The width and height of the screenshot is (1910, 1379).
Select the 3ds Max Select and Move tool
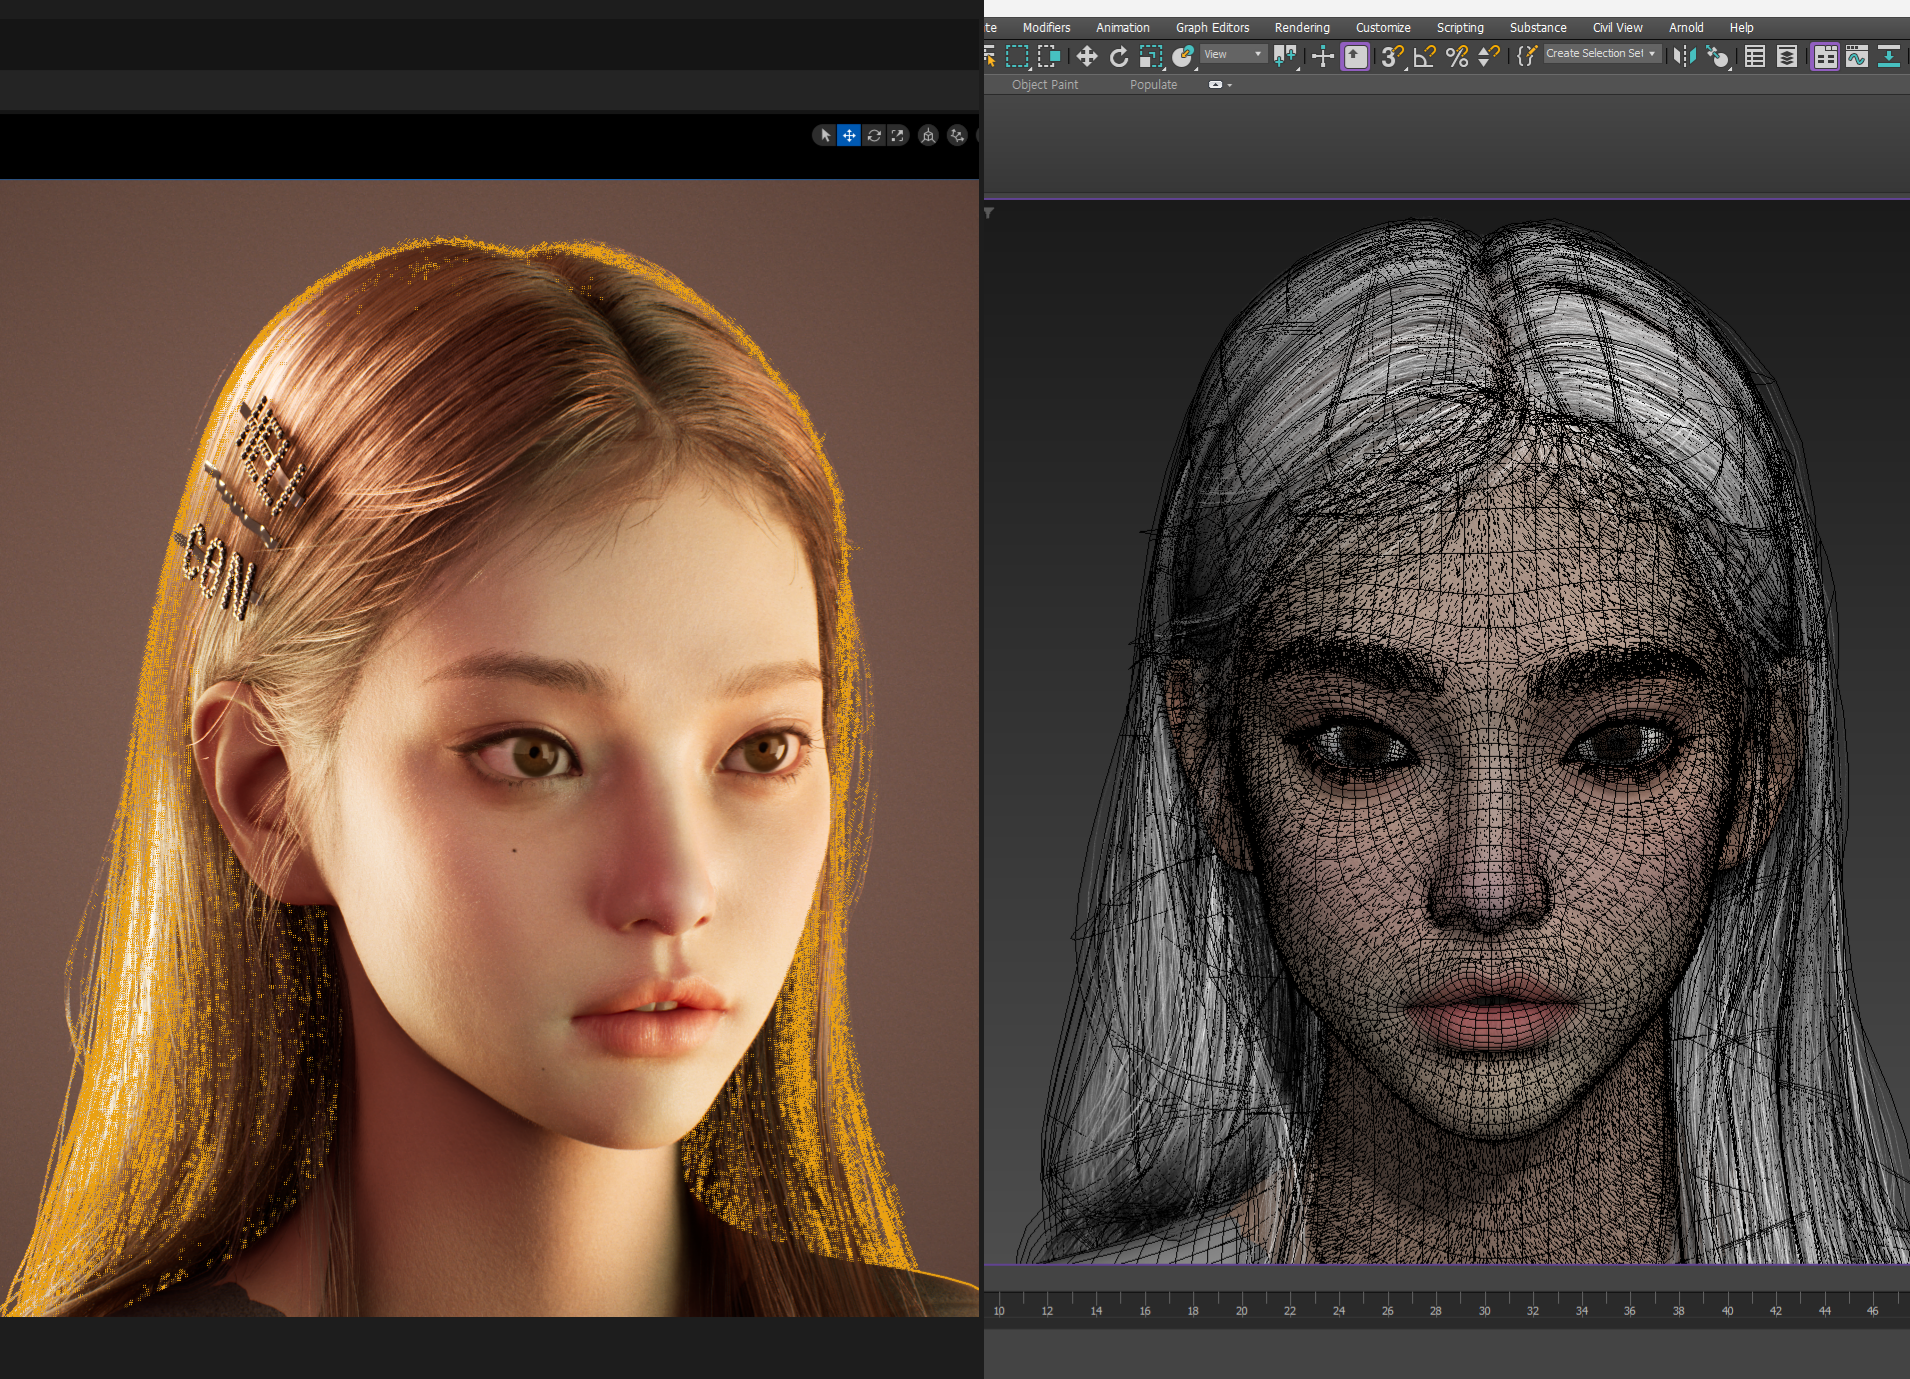click(x=1087, y=56)
